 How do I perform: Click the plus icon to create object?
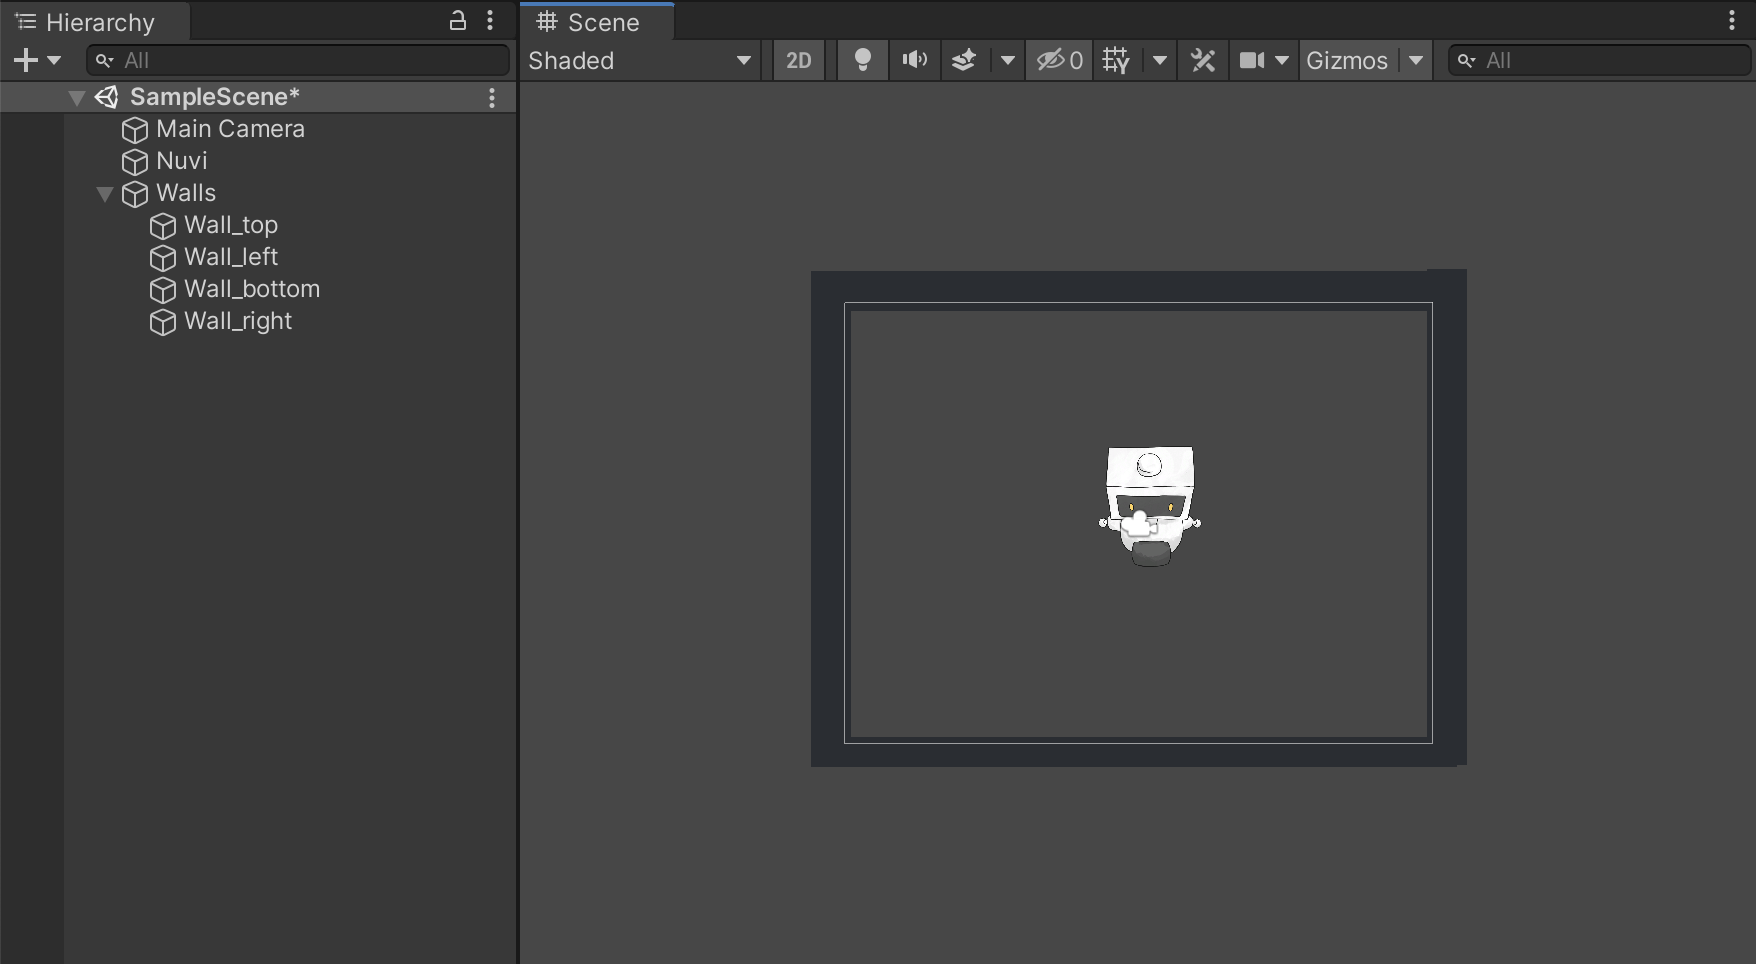coord(26,60)
